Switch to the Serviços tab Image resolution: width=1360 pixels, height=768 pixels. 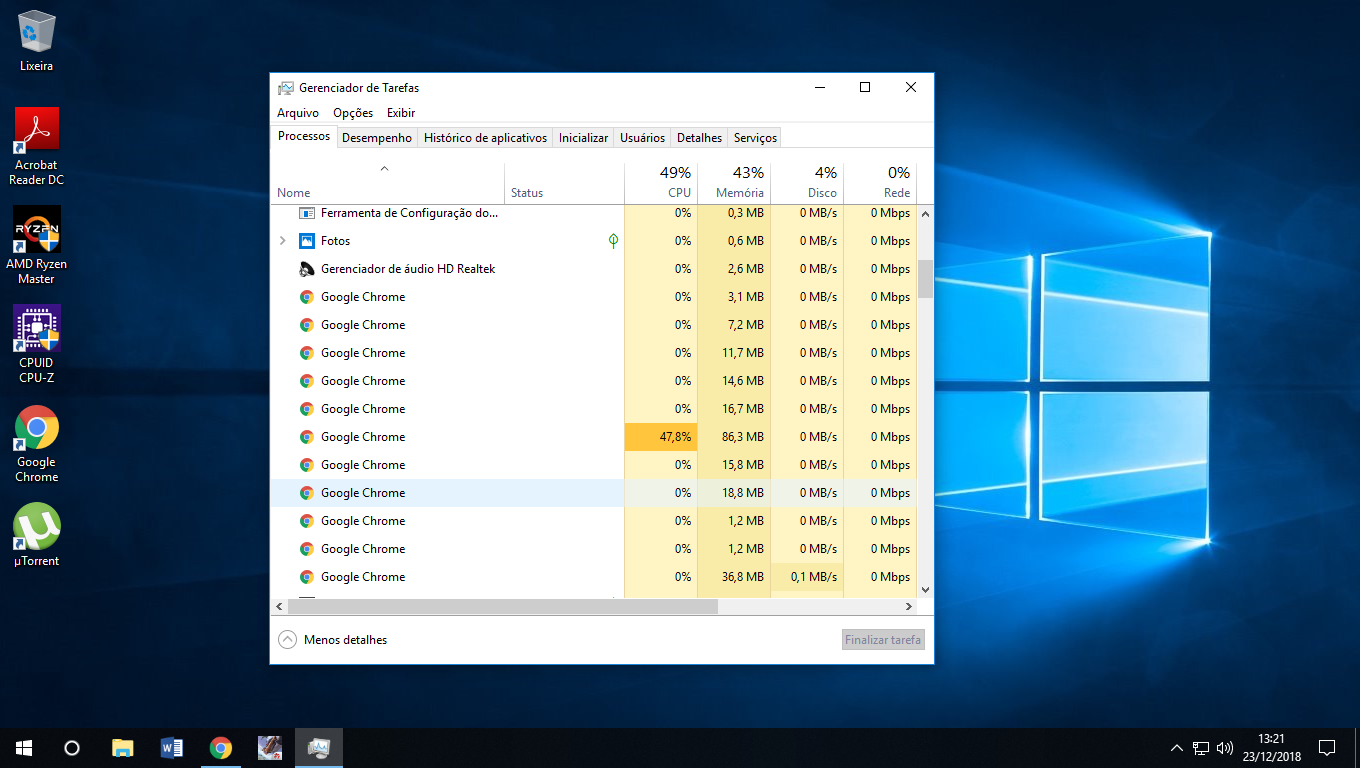coord(755,138)
